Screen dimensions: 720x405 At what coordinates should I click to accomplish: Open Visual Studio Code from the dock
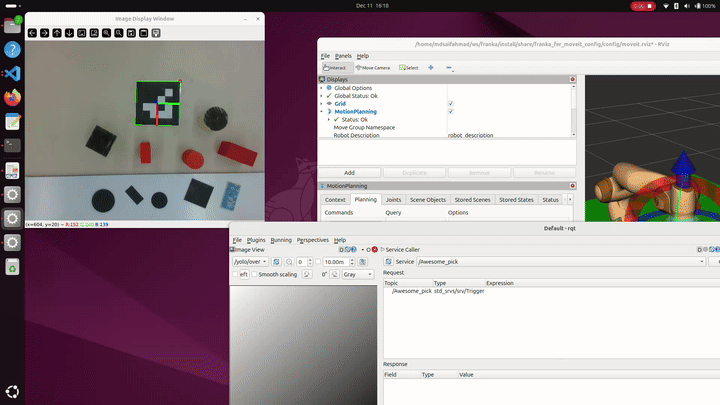click(x=12, y=73)
